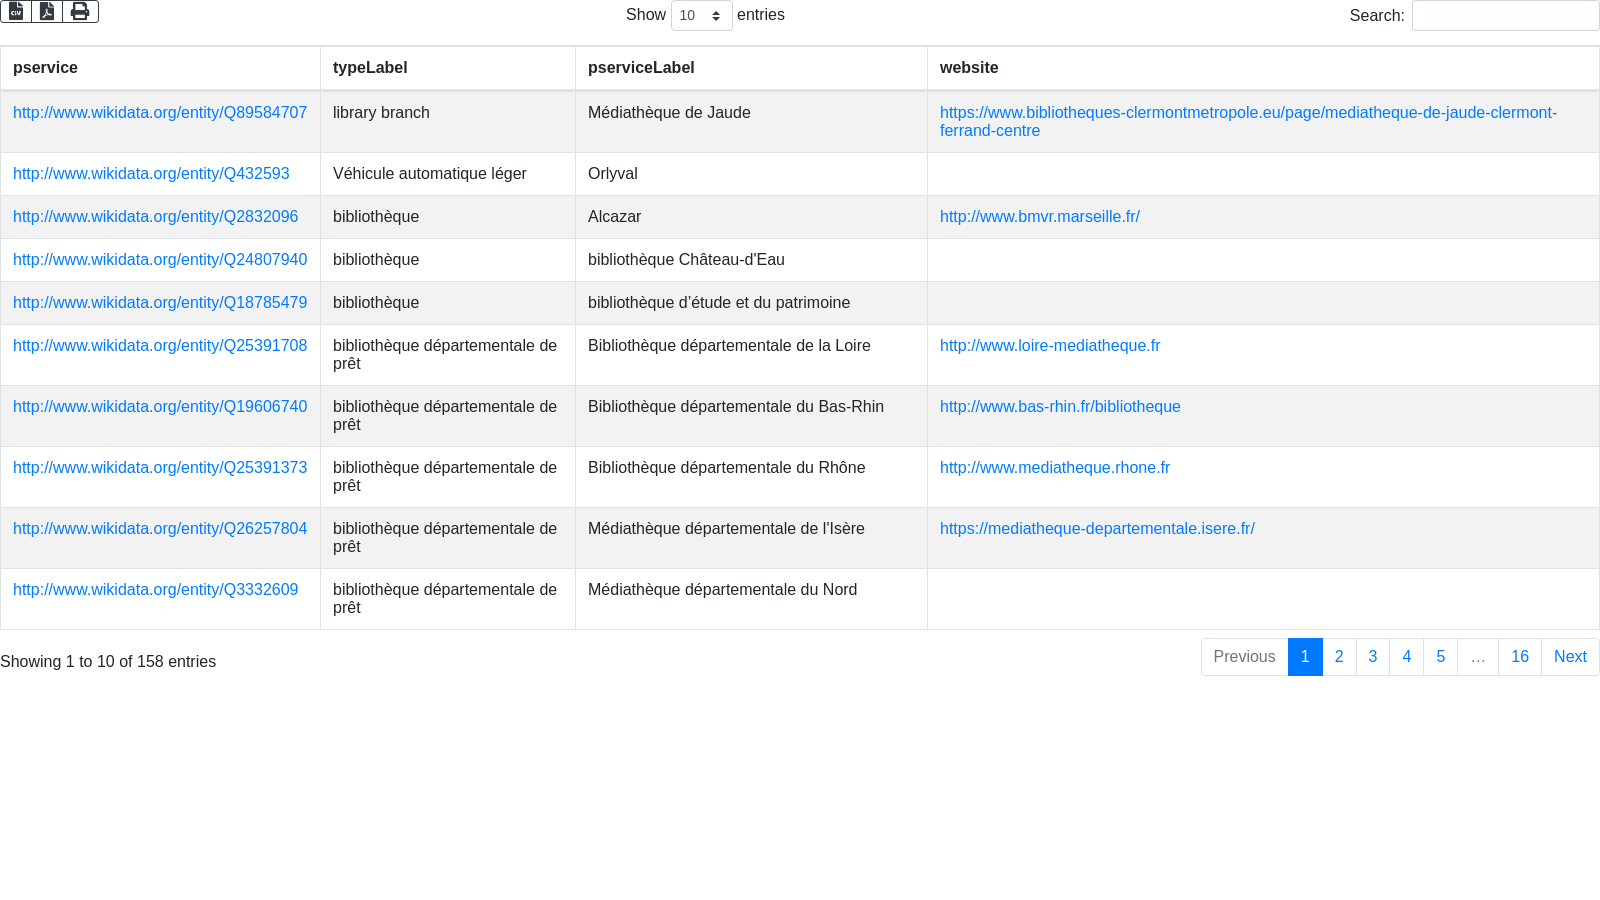Click into the Search input field
This screenshot has height=900, width=1600.
[x=1505, y=16]
